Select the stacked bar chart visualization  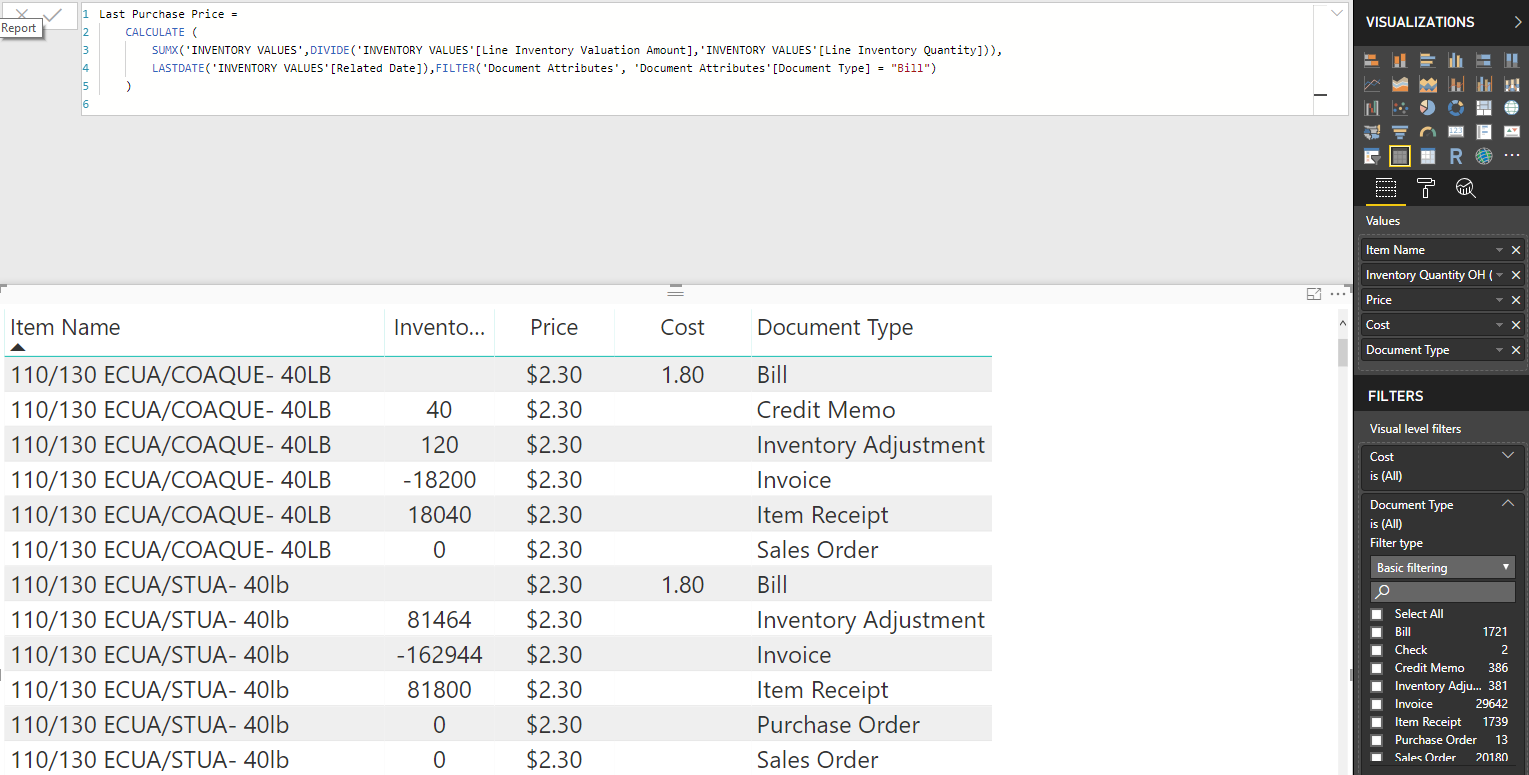pos(1372,60)
